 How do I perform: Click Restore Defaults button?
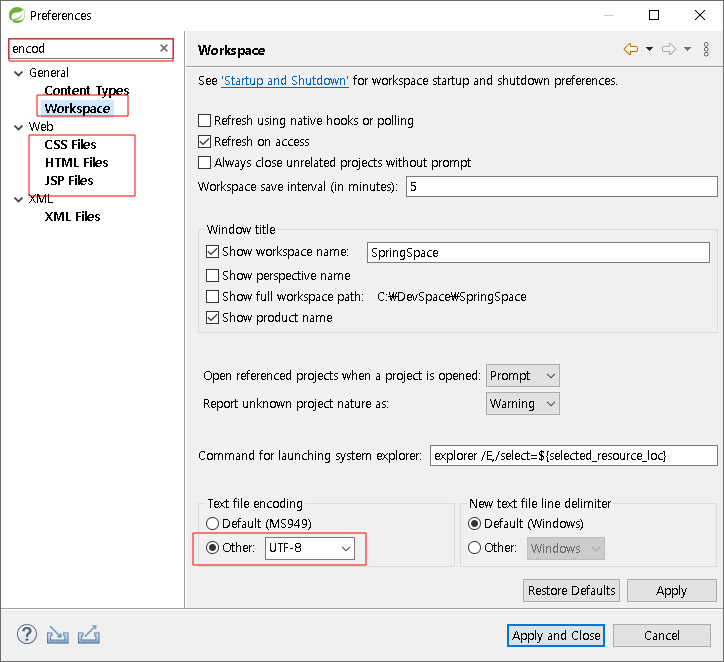point(572,590)
